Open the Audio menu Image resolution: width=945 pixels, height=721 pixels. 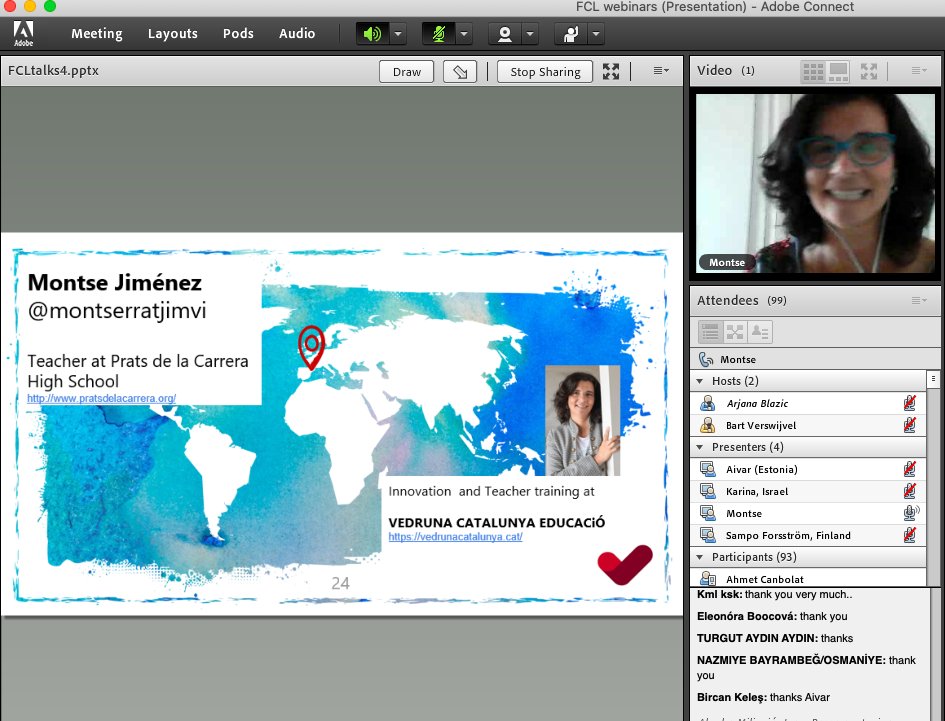297,34
